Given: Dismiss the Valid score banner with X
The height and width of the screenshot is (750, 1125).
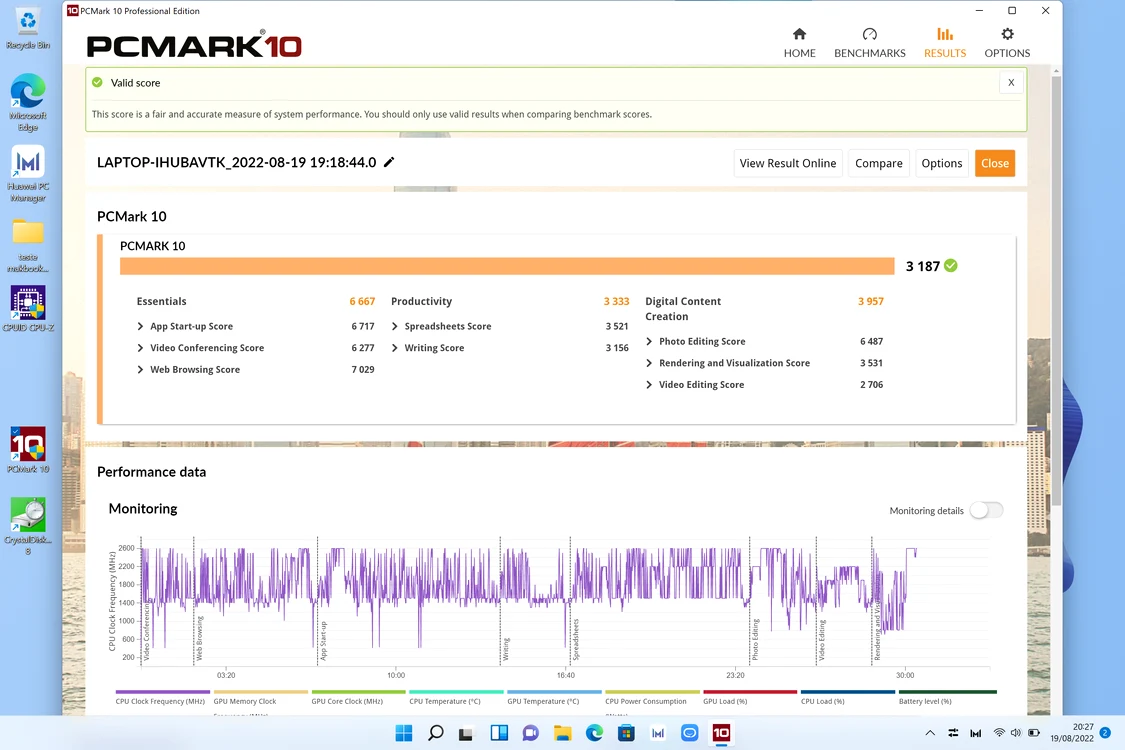Looking at the screenshot, I should [x=1011, y=83].
